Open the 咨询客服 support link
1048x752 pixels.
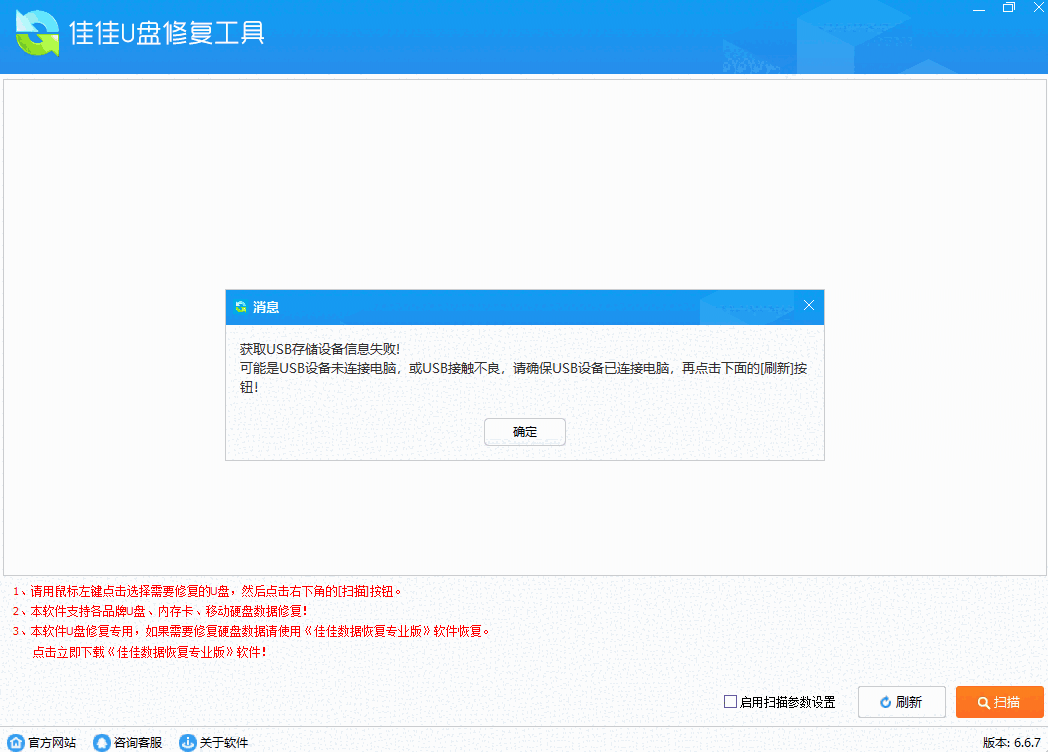coord(136,742)
